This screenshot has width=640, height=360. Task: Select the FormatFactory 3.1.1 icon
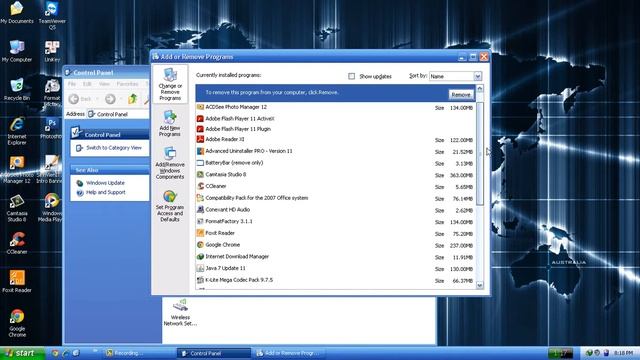pyautogui.click(x=200, y=221)
